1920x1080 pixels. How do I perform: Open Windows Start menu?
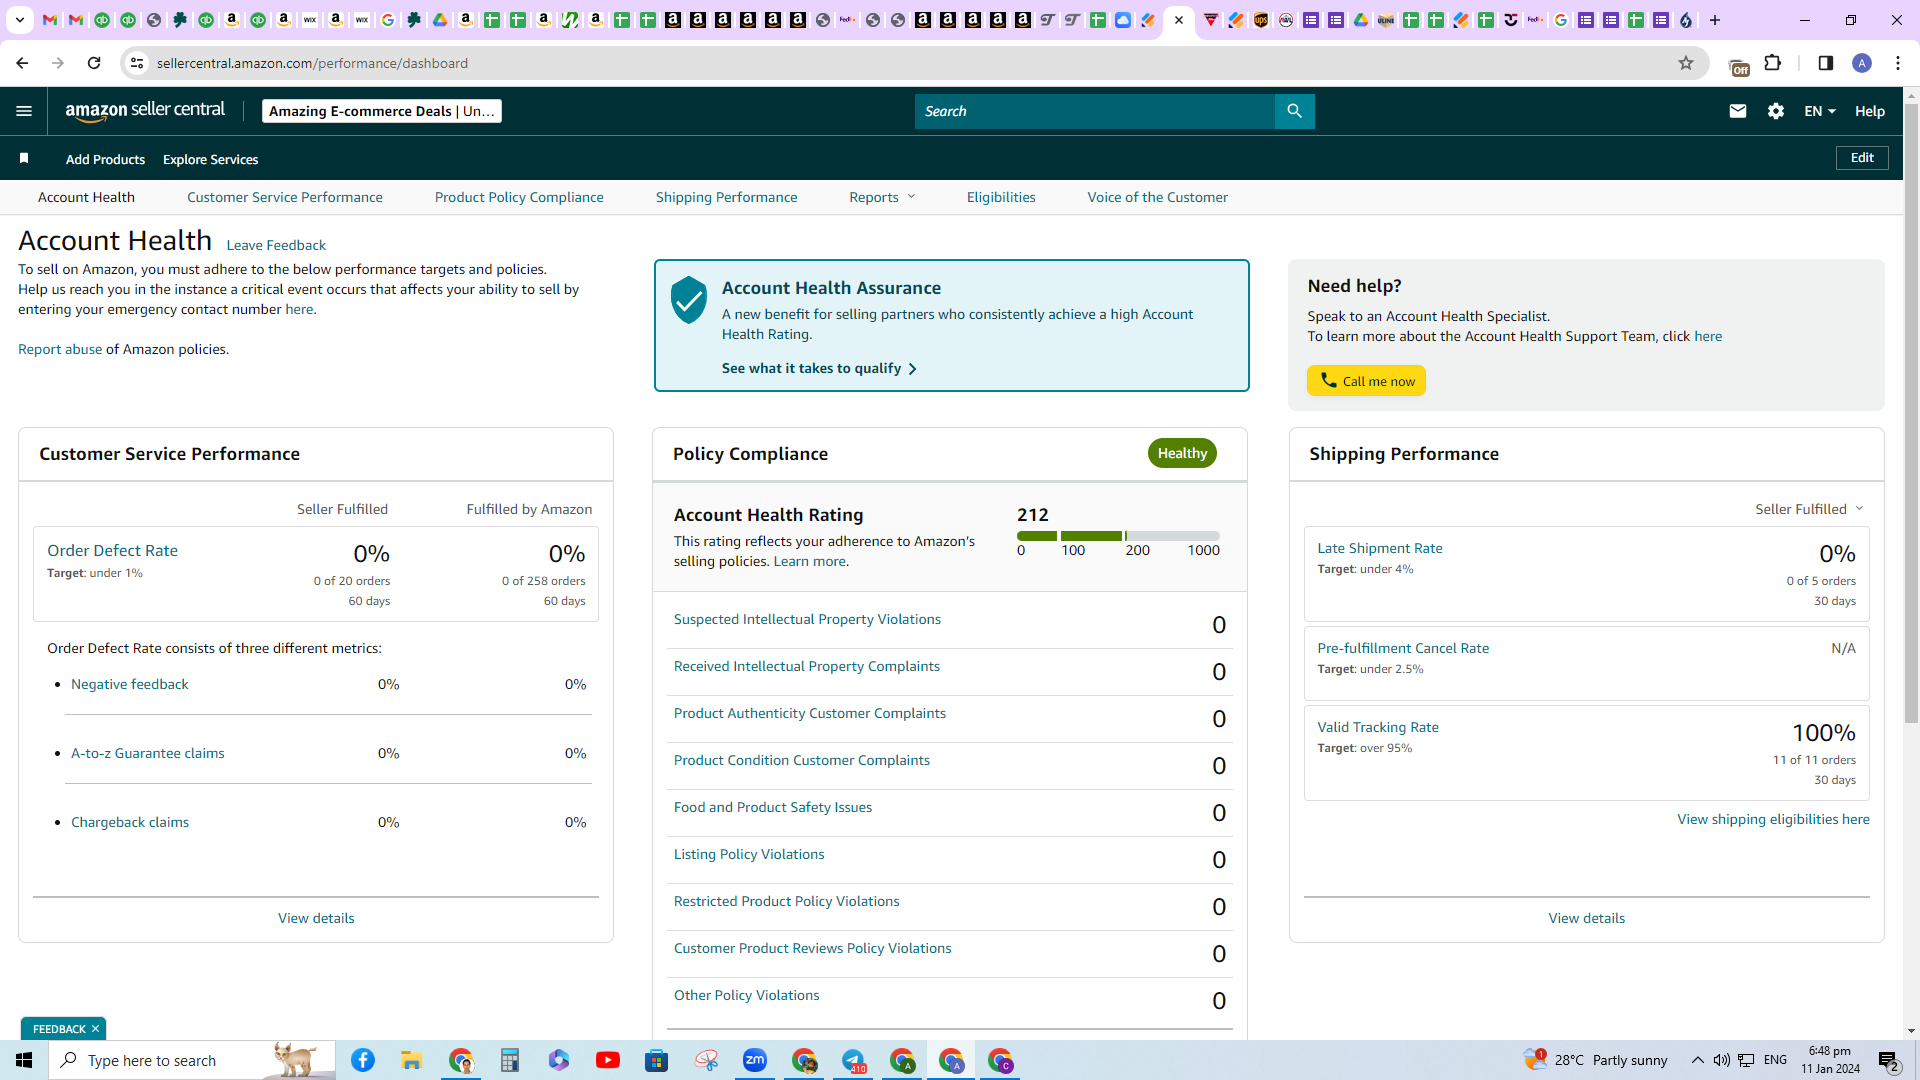click(24, 1060)
